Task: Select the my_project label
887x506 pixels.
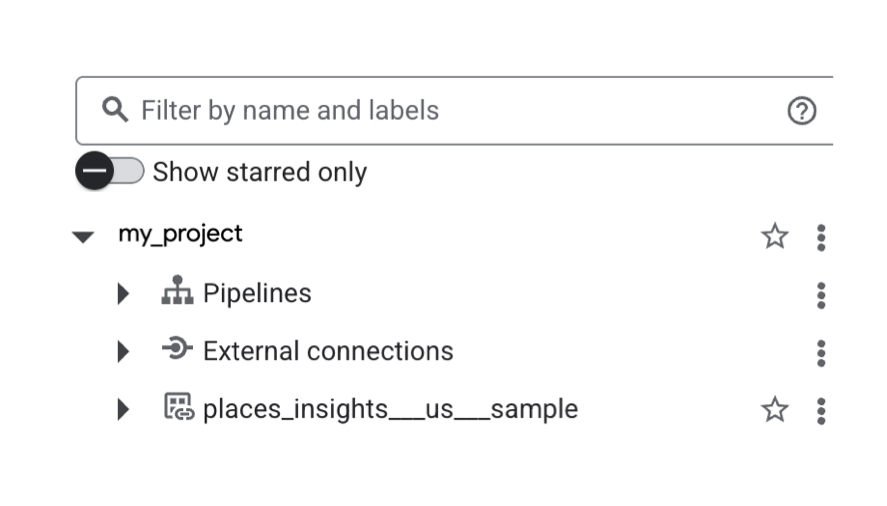Action: 180,234
